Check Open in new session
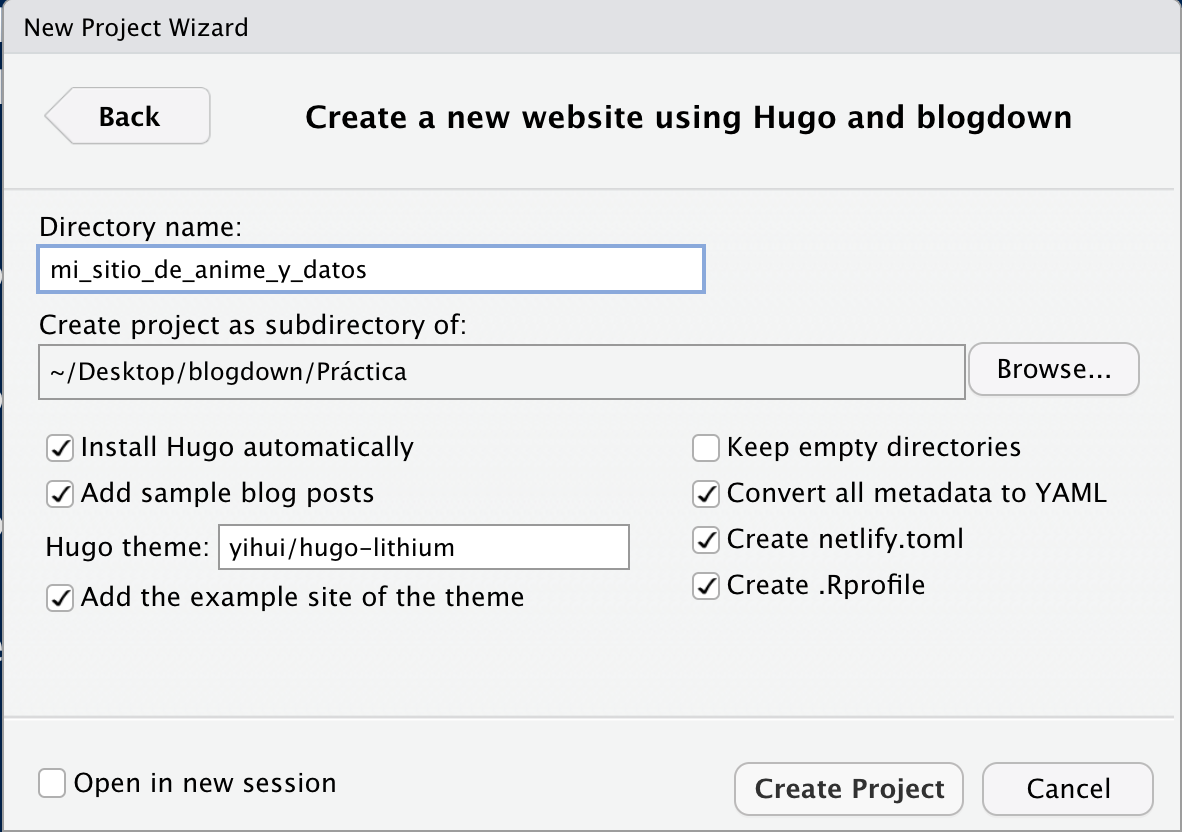Image resolution: width=1182 pixels, height=832 pixels. [52, 783]
